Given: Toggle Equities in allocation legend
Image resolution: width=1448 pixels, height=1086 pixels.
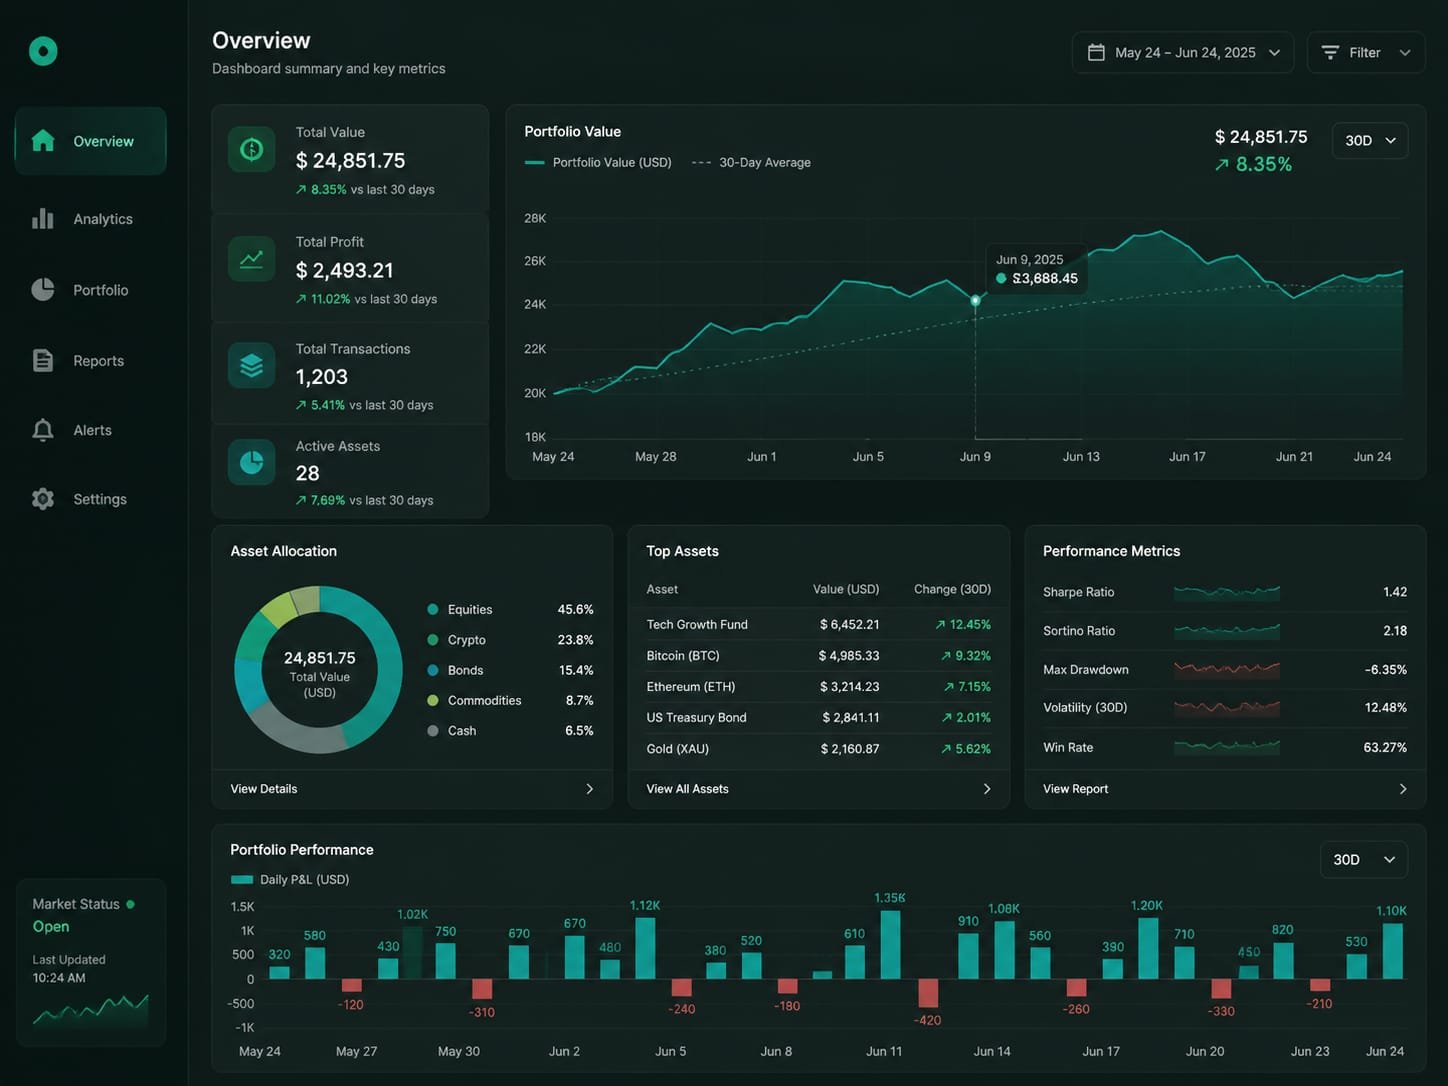Looking at the screenshot, I should [x=510, y=609].
